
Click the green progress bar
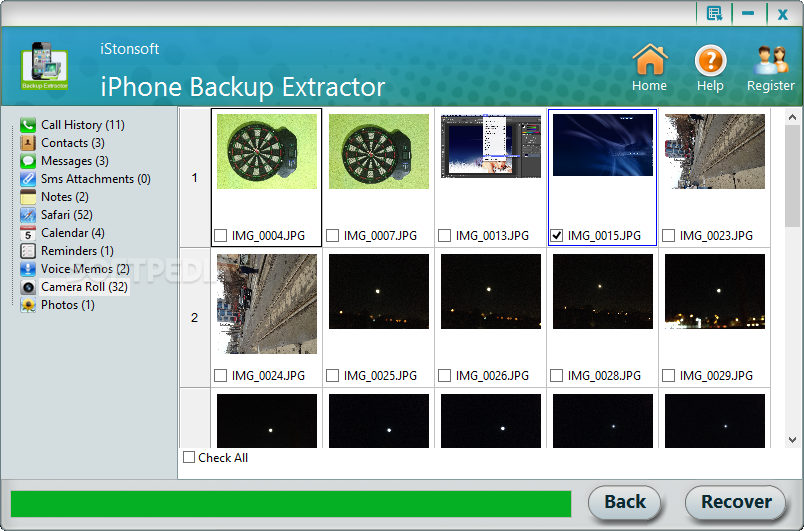291,504
